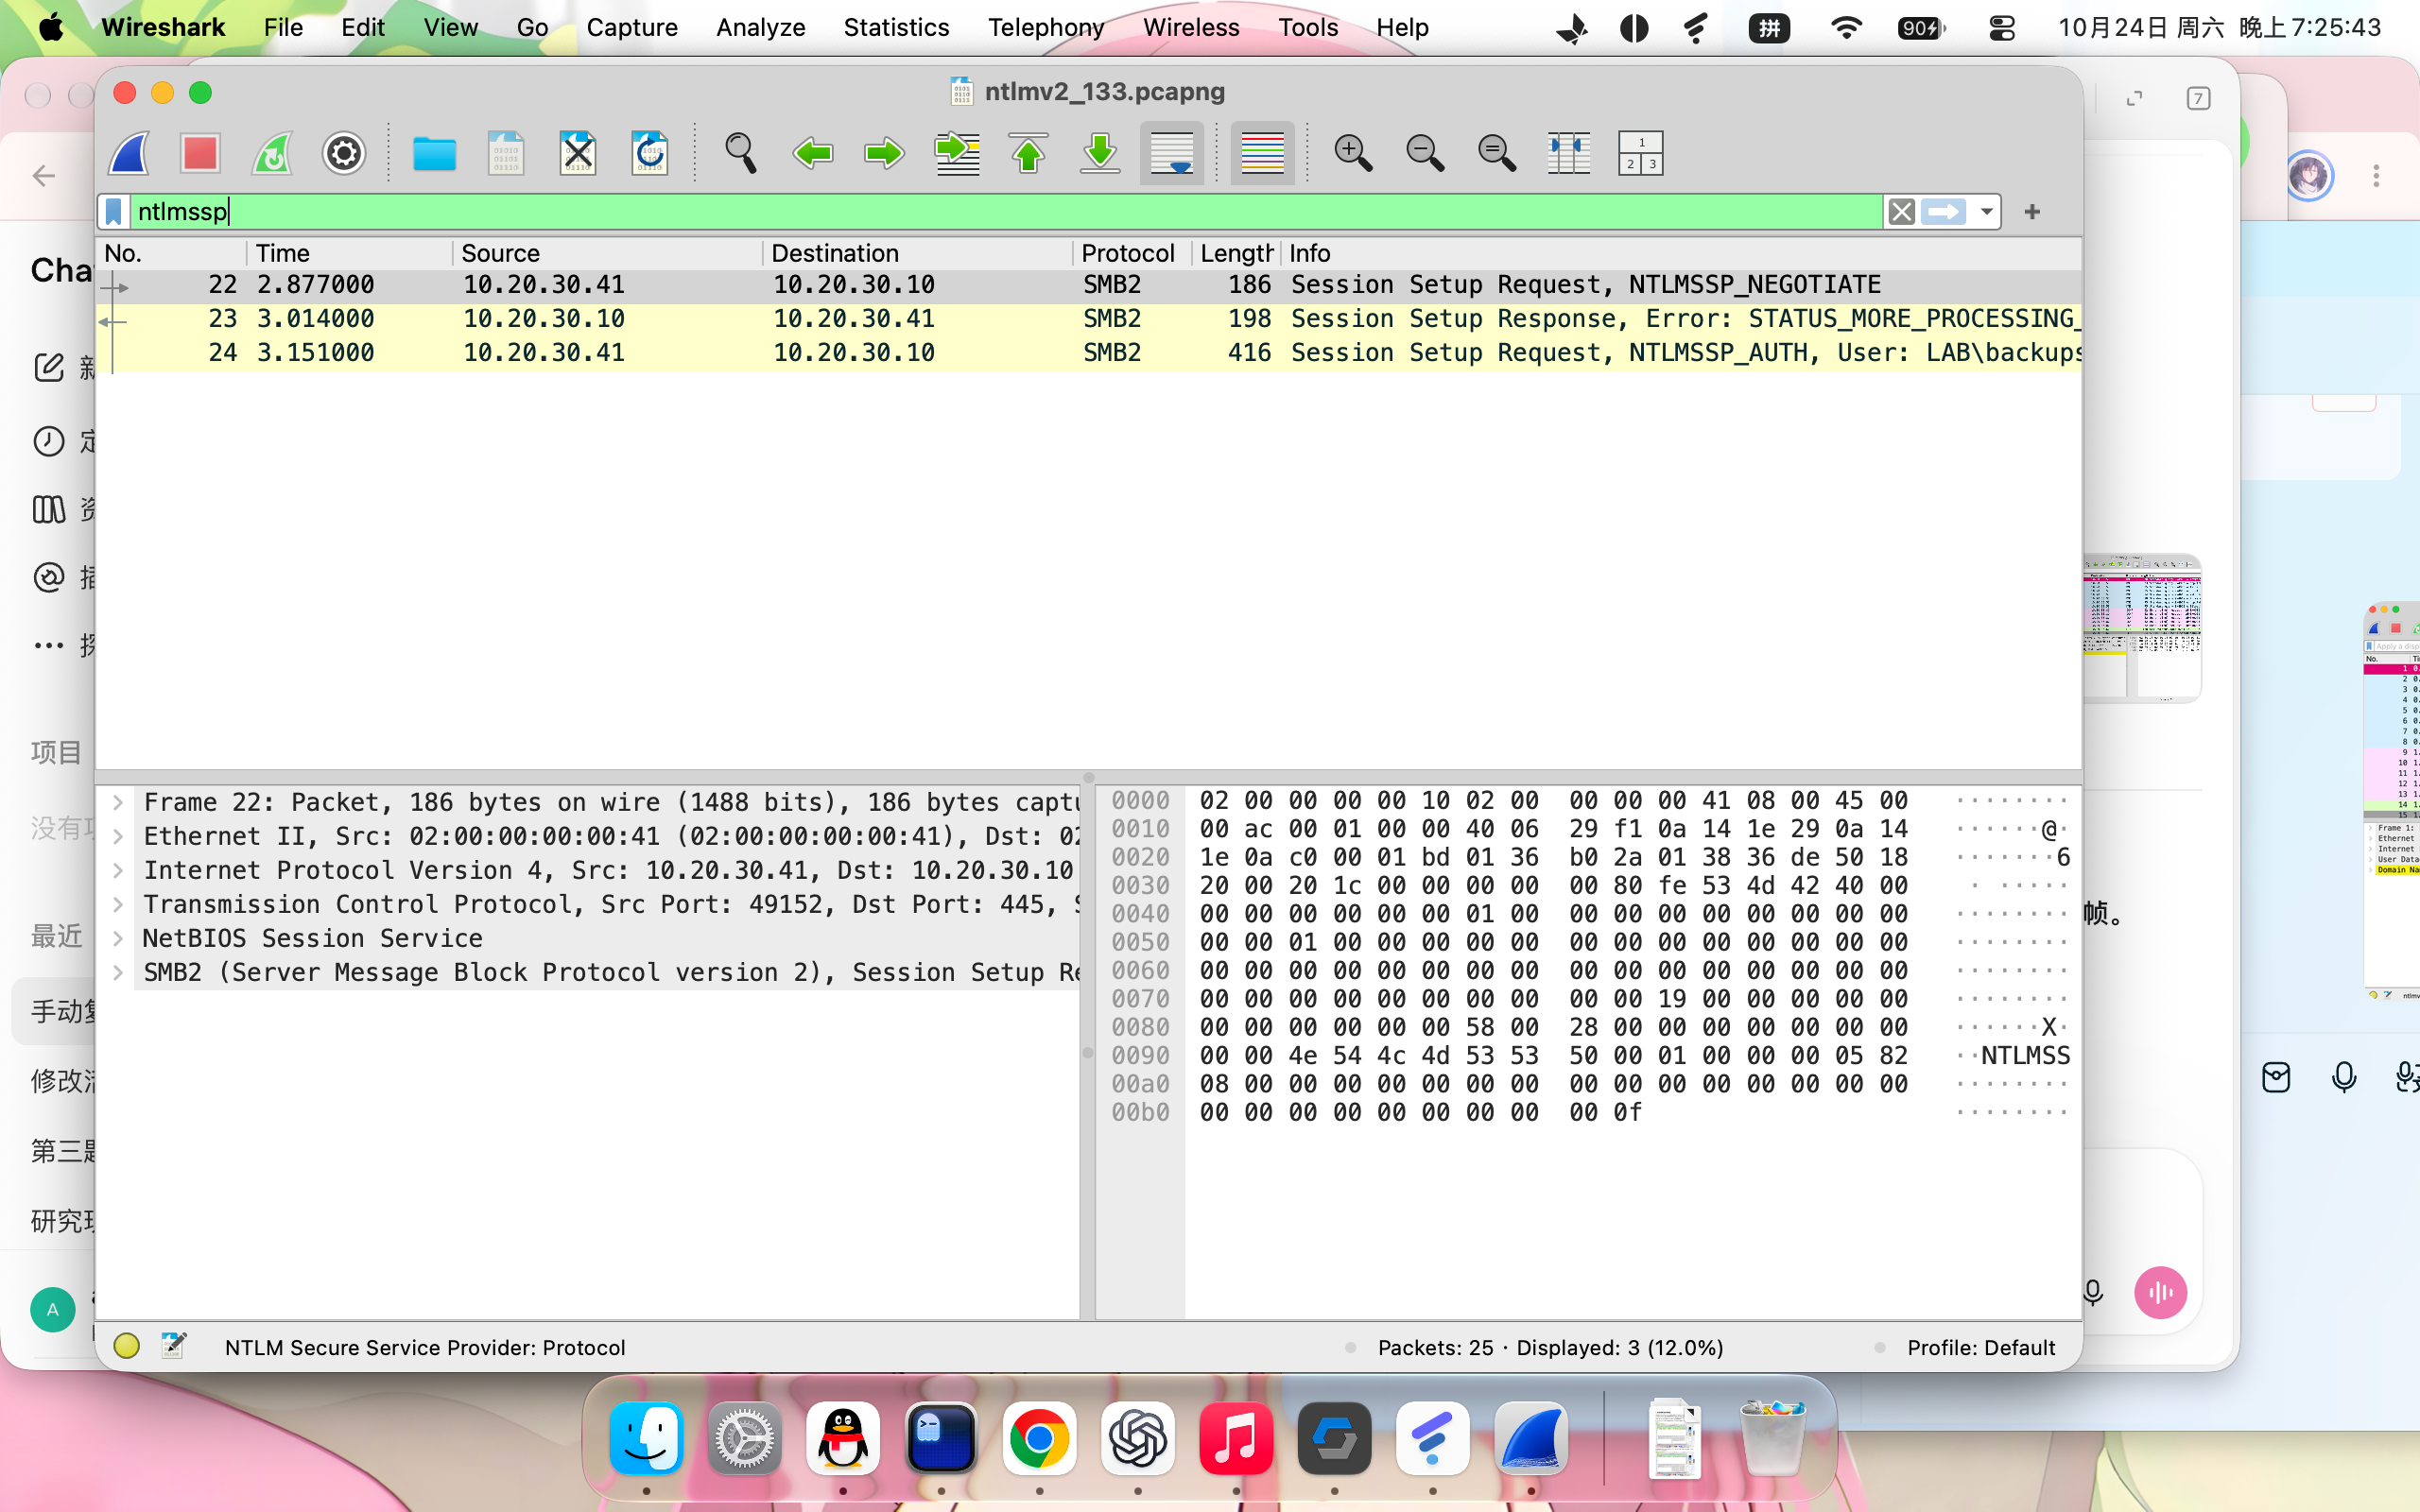Viewport: 2420px width, 1512px height.
Task: Stop capture using red square icon
Action: 200,153
